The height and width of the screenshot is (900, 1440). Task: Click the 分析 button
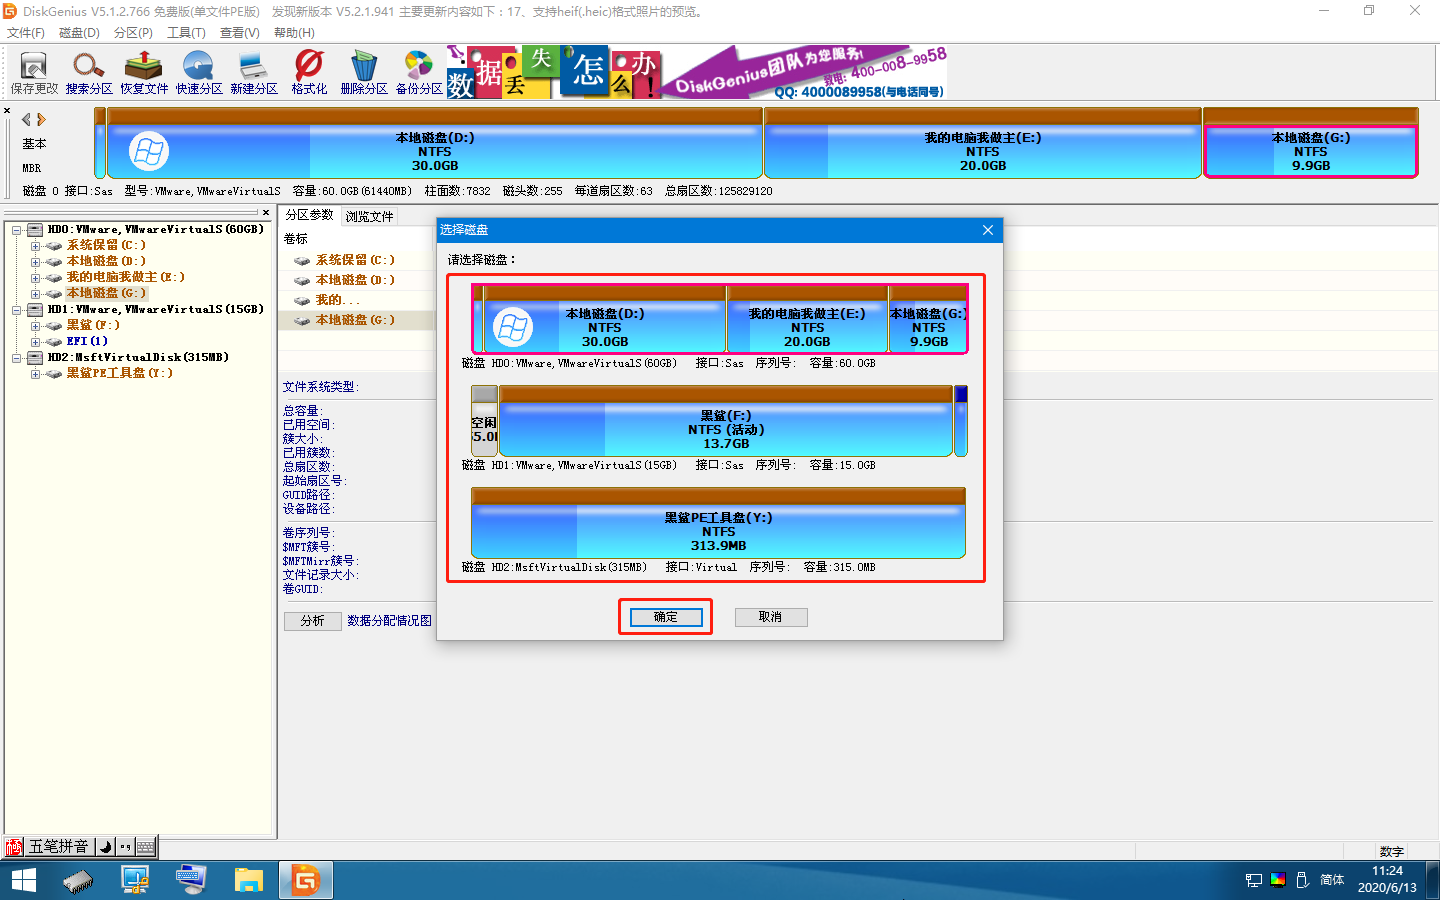312,621
